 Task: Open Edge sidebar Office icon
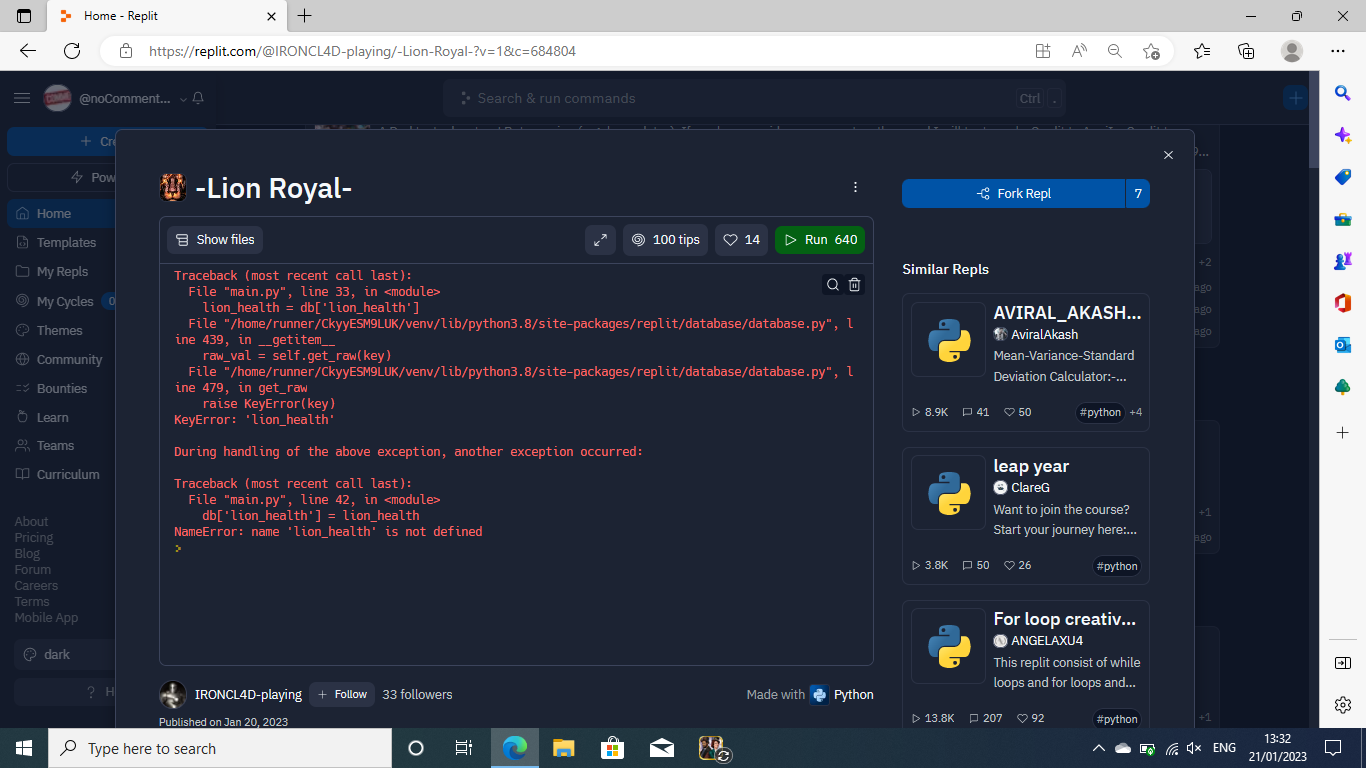[x=1343, y=303]
